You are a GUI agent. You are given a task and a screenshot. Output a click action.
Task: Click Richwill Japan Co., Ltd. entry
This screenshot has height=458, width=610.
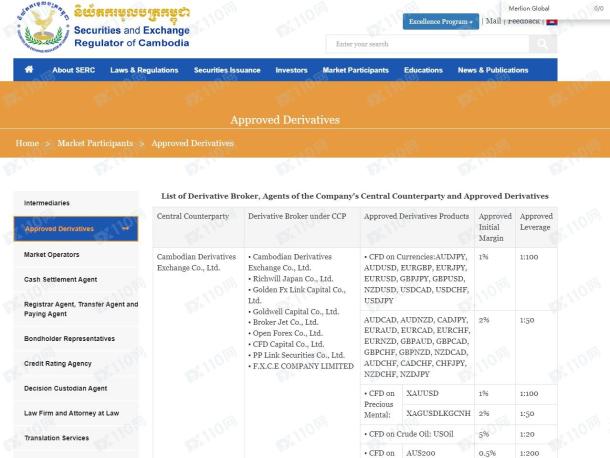(293, 279)
